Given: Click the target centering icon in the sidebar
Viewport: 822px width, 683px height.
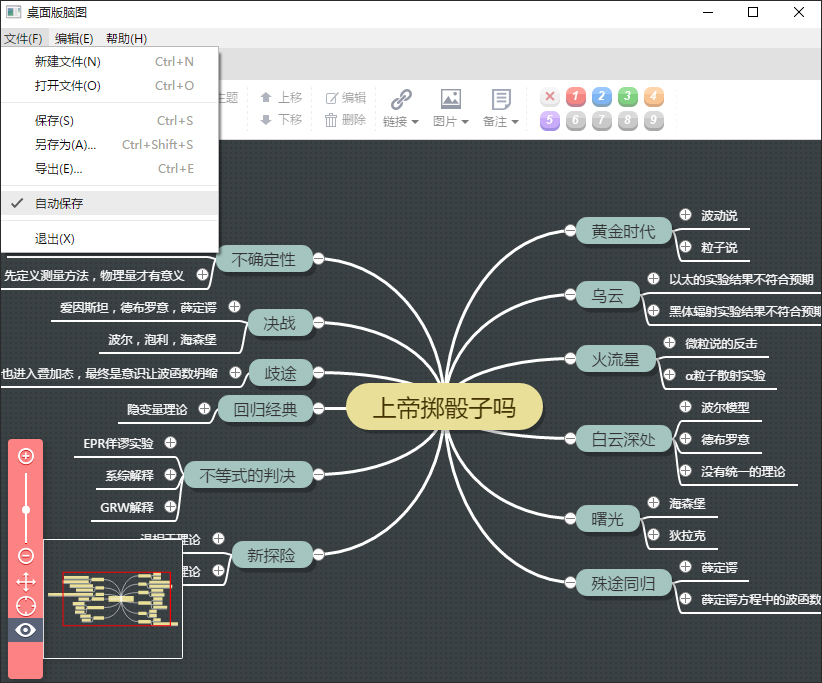Looking at the screenshot, I should coord(25,605).
